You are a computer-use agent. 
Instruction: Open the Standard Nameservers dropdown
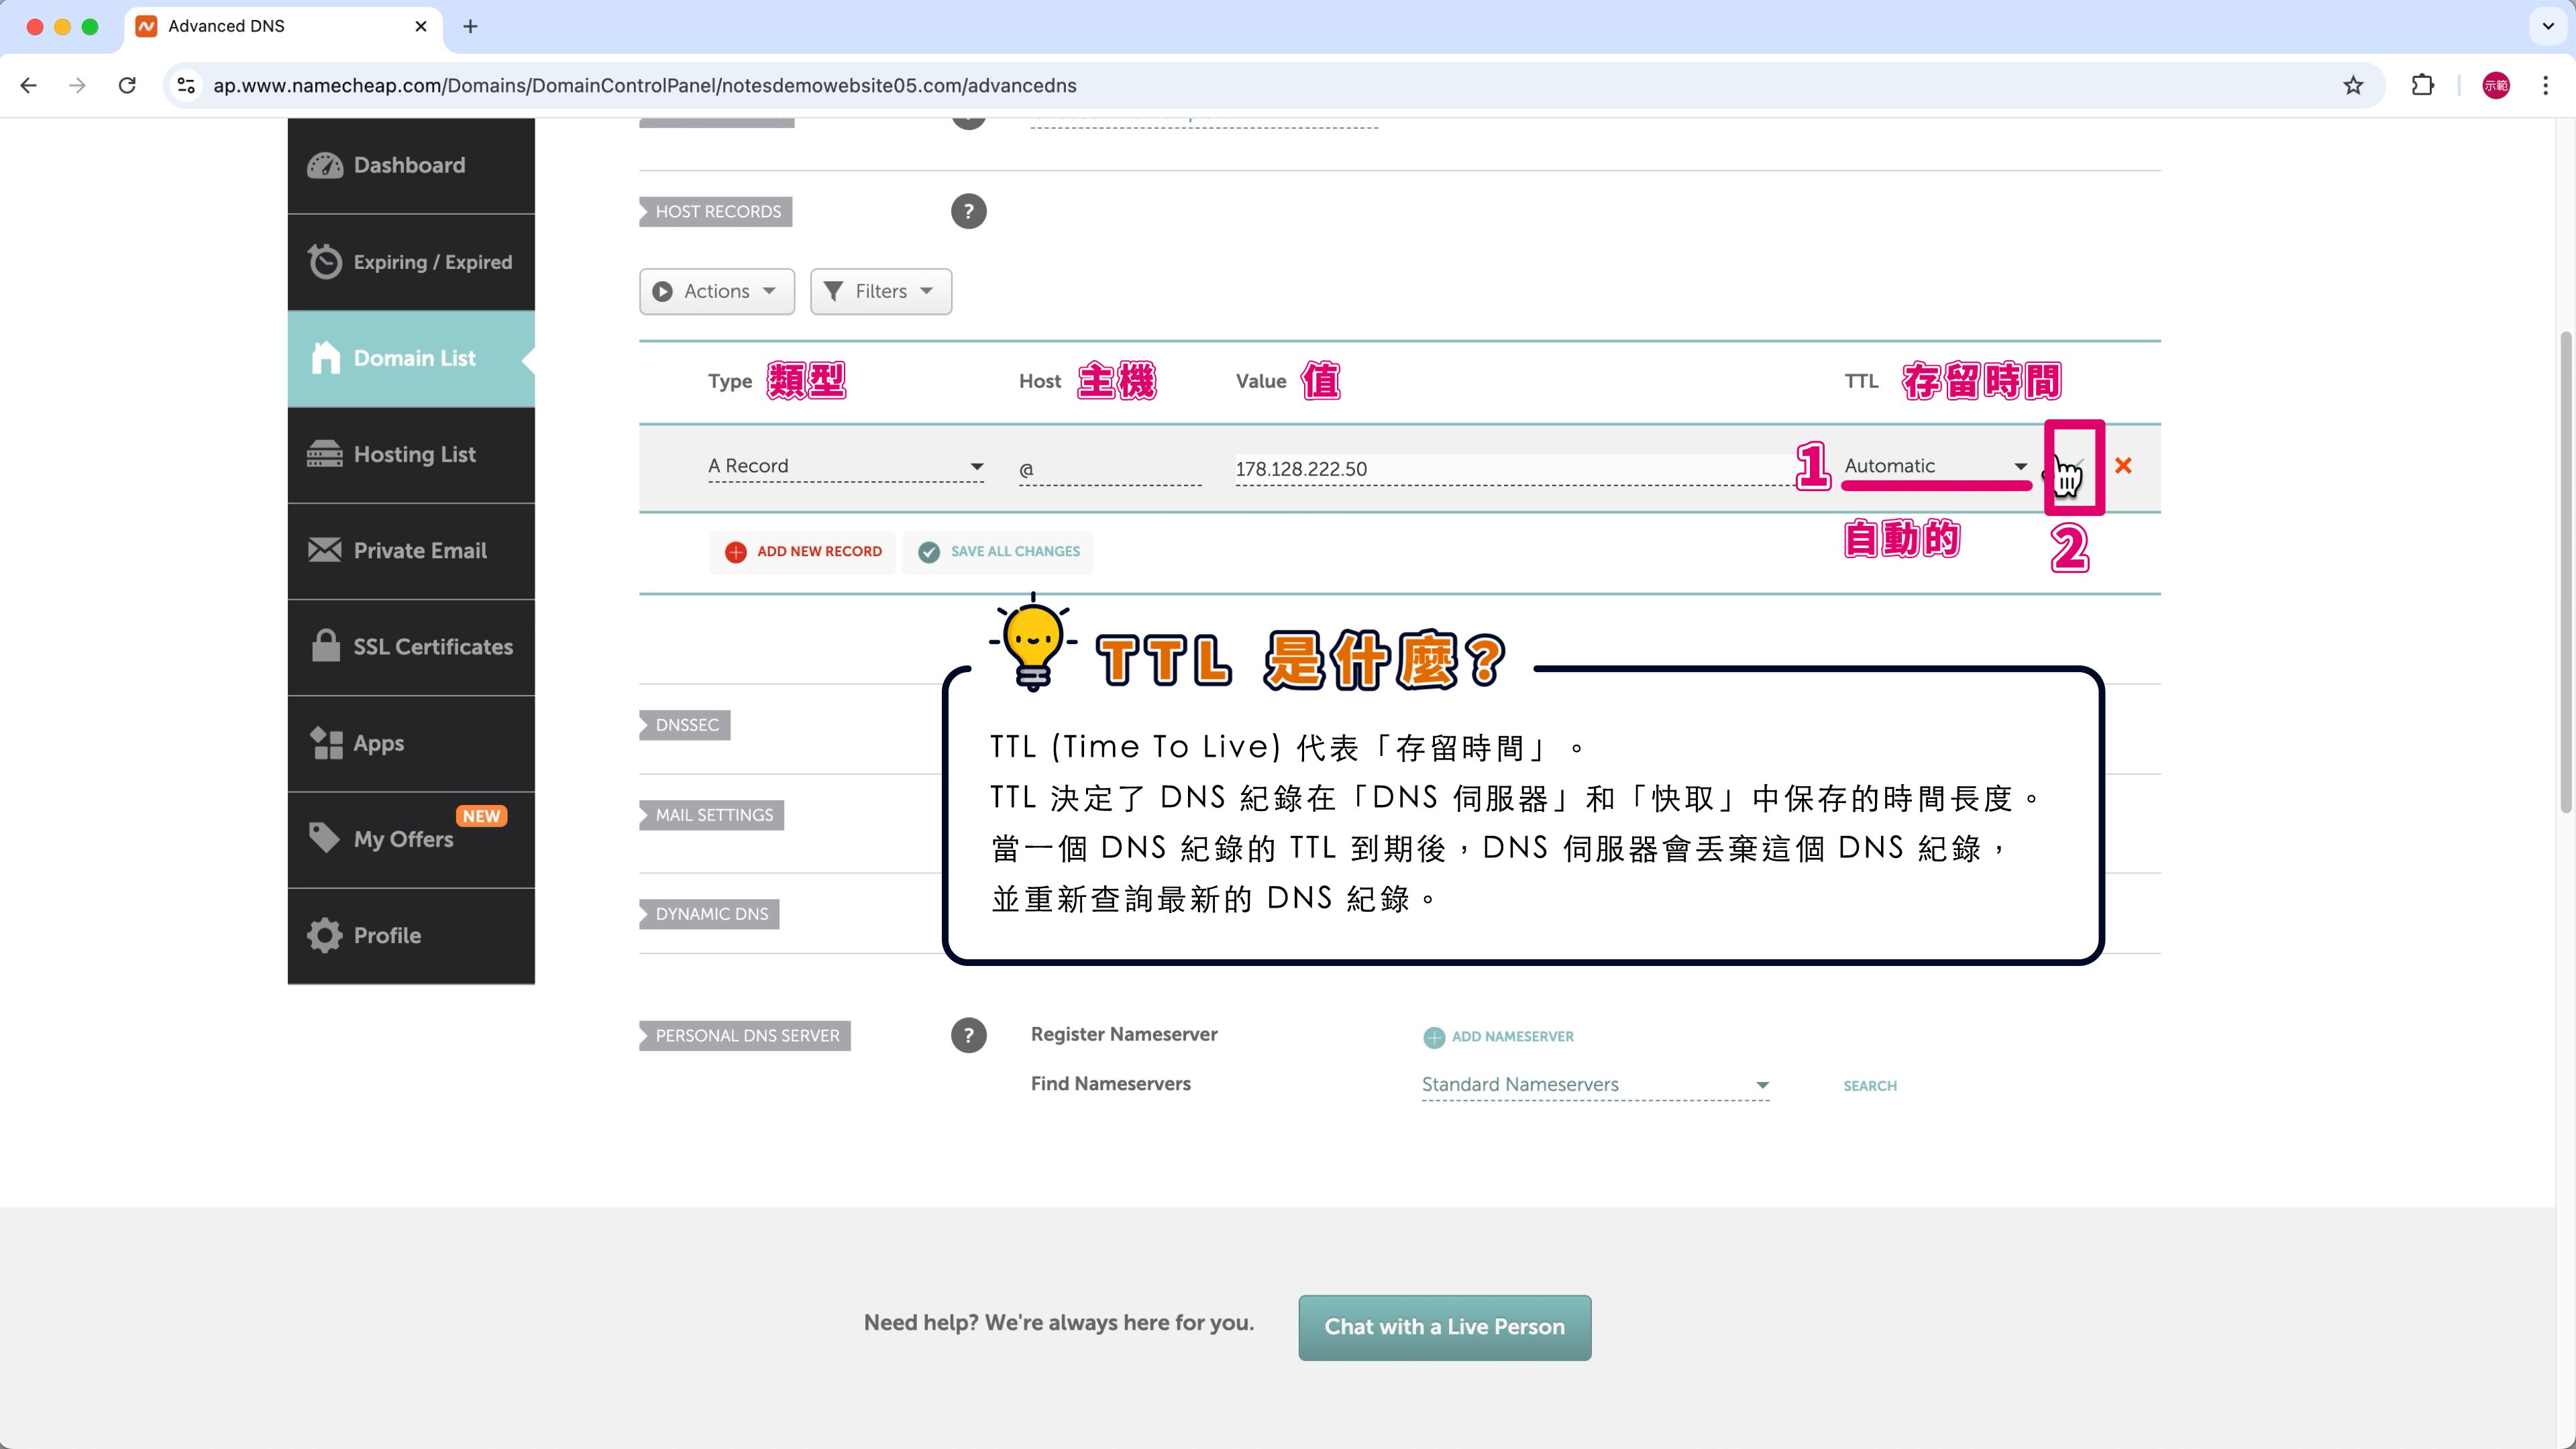point(1594,1084)
